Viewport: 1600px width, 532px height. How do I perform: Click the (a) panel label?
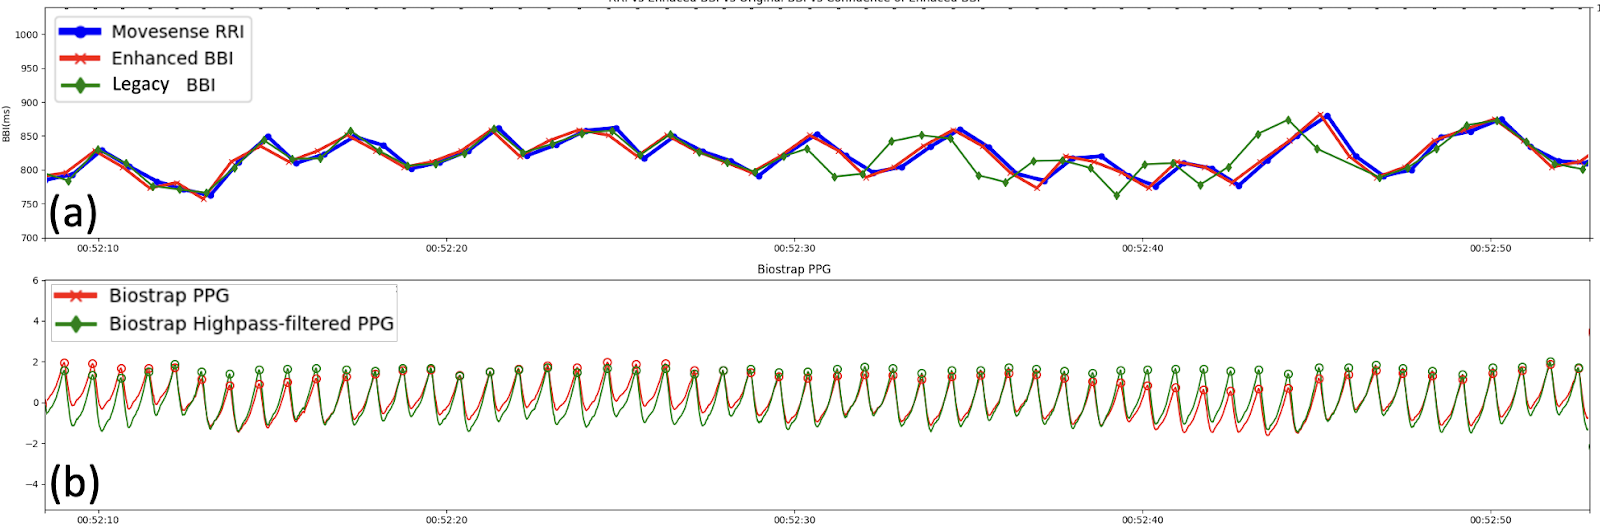click(73, 213)
